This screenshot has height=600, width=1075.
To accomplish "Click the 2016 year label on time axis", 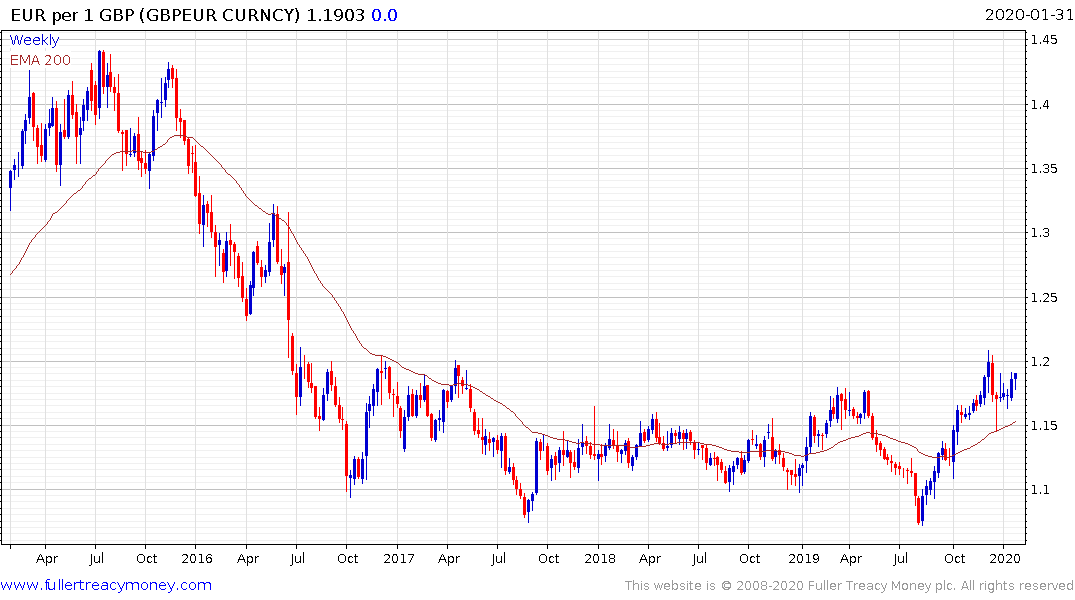I will [197, 558].
